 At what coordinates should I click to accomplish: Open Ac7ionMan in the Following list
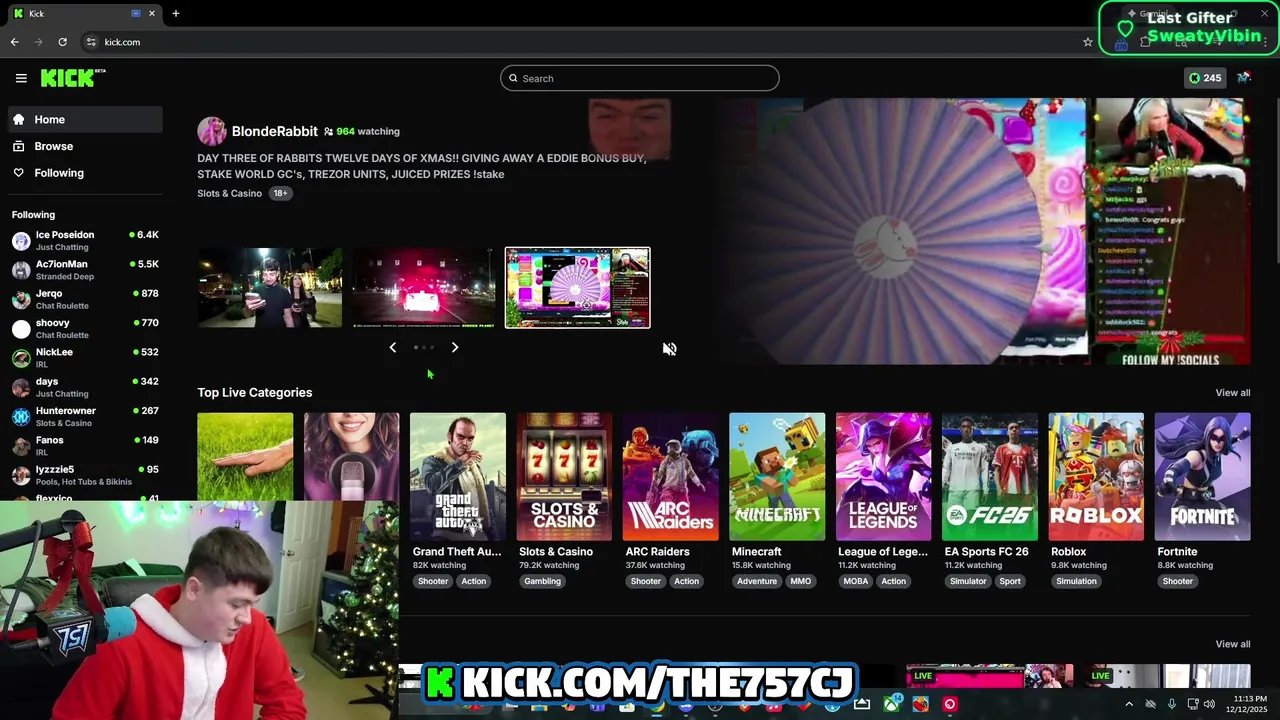coord(85,270)
